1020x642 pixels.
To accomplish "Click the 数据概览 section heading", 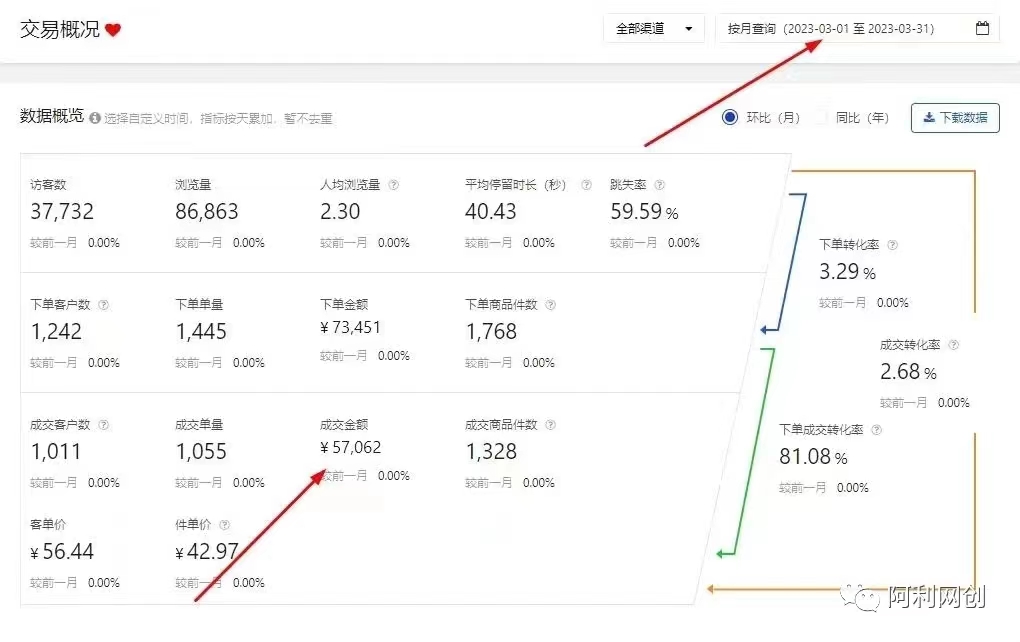I will (52, 116).
